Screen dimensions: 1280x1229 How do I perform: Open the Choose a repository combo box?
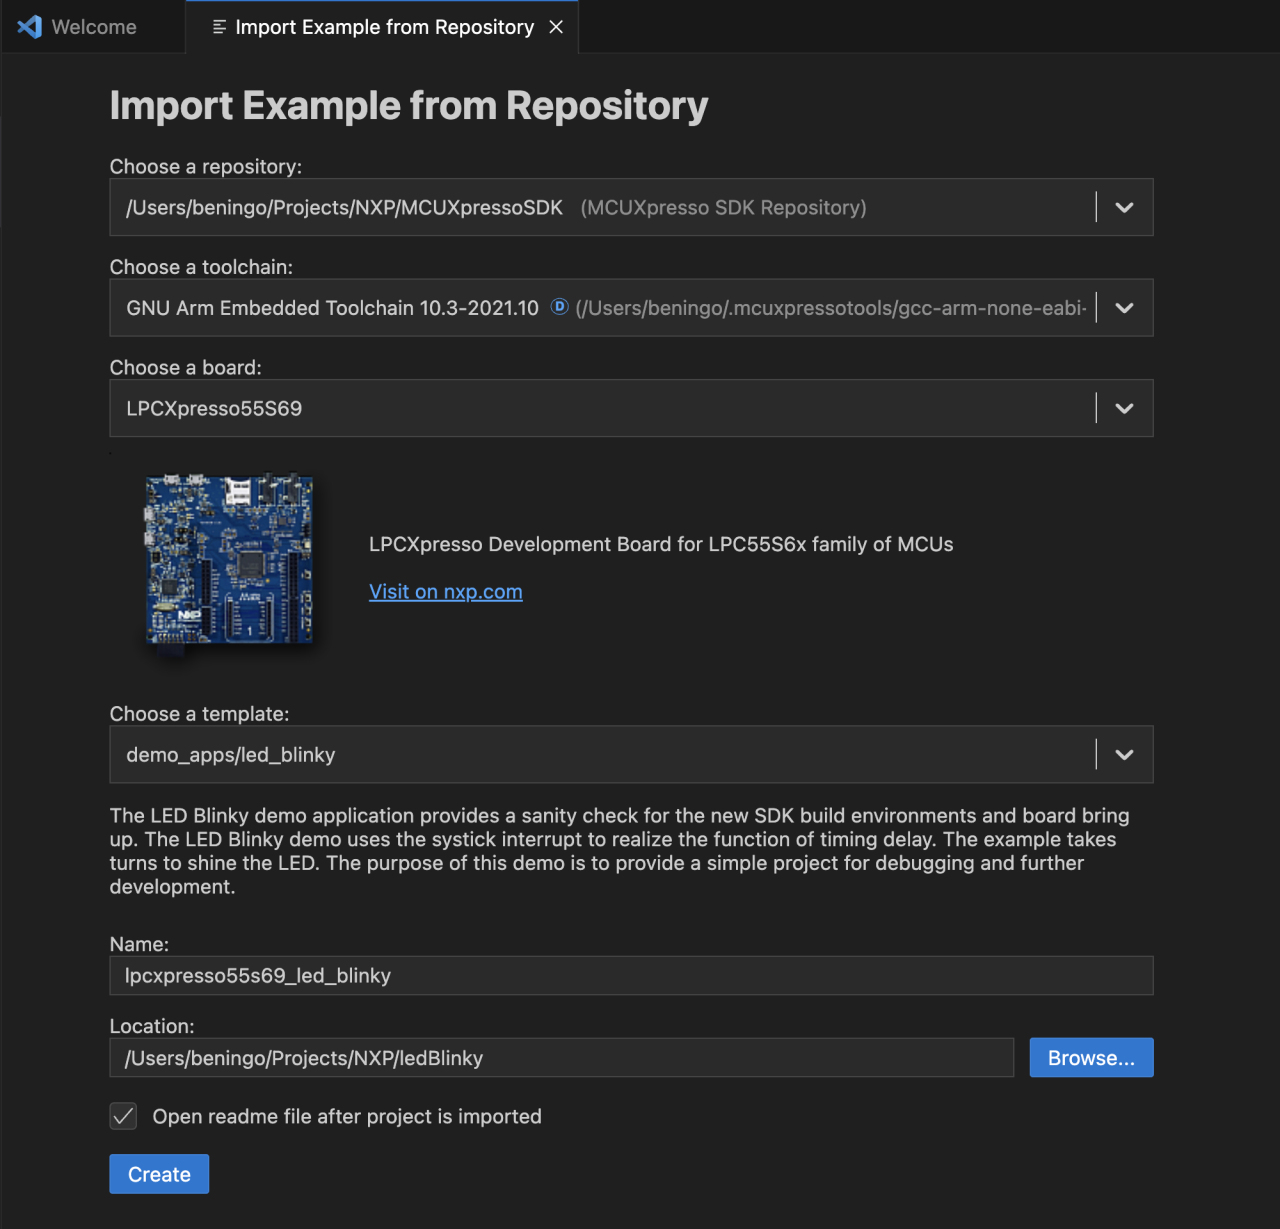(600, 207)
